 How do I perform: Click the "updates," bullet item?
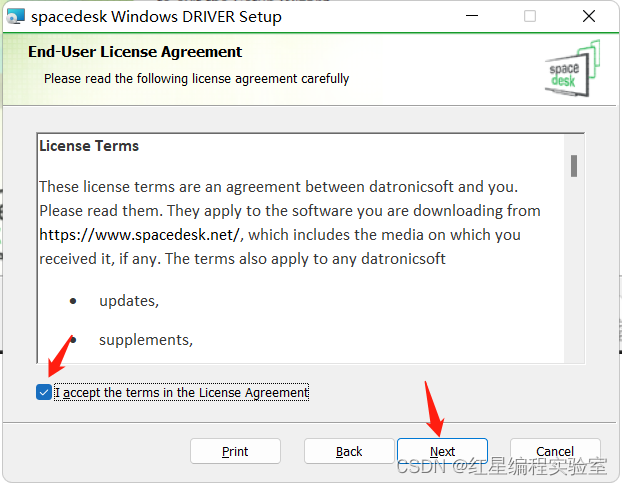[129, 301]
